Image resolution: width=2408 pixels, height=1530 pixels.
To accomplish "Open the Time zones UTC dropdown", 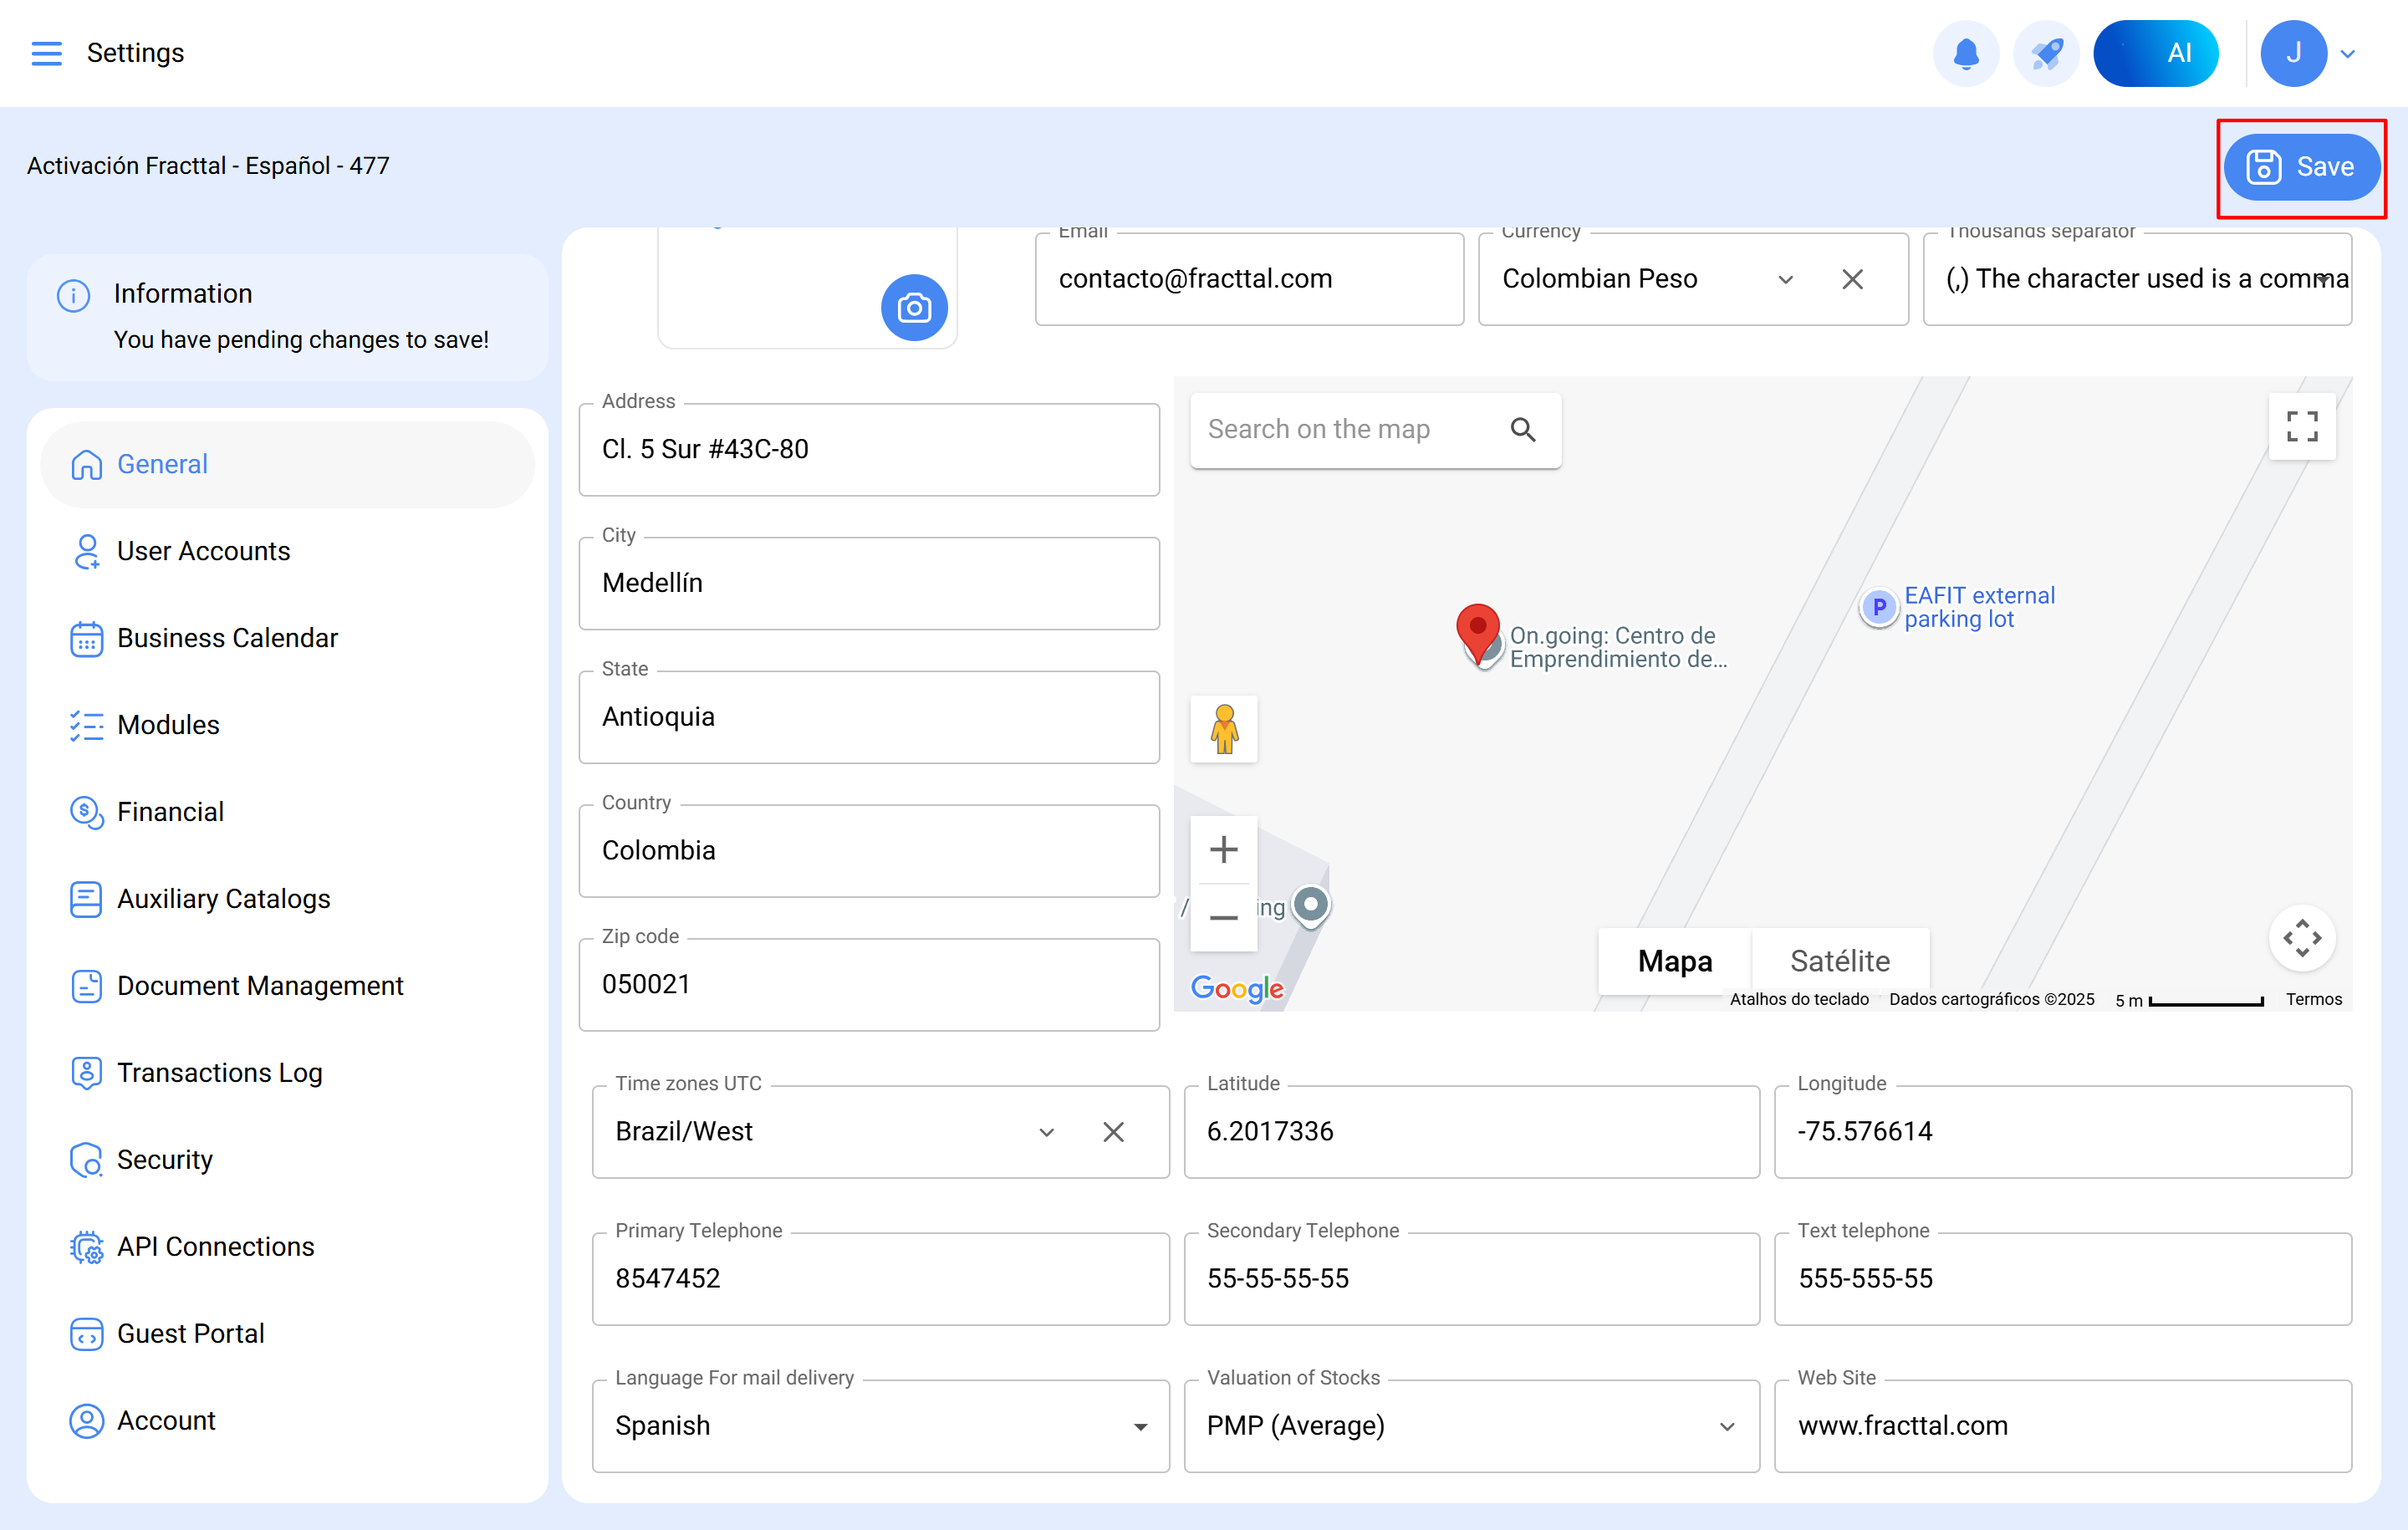I will tap(1046, 1132).
